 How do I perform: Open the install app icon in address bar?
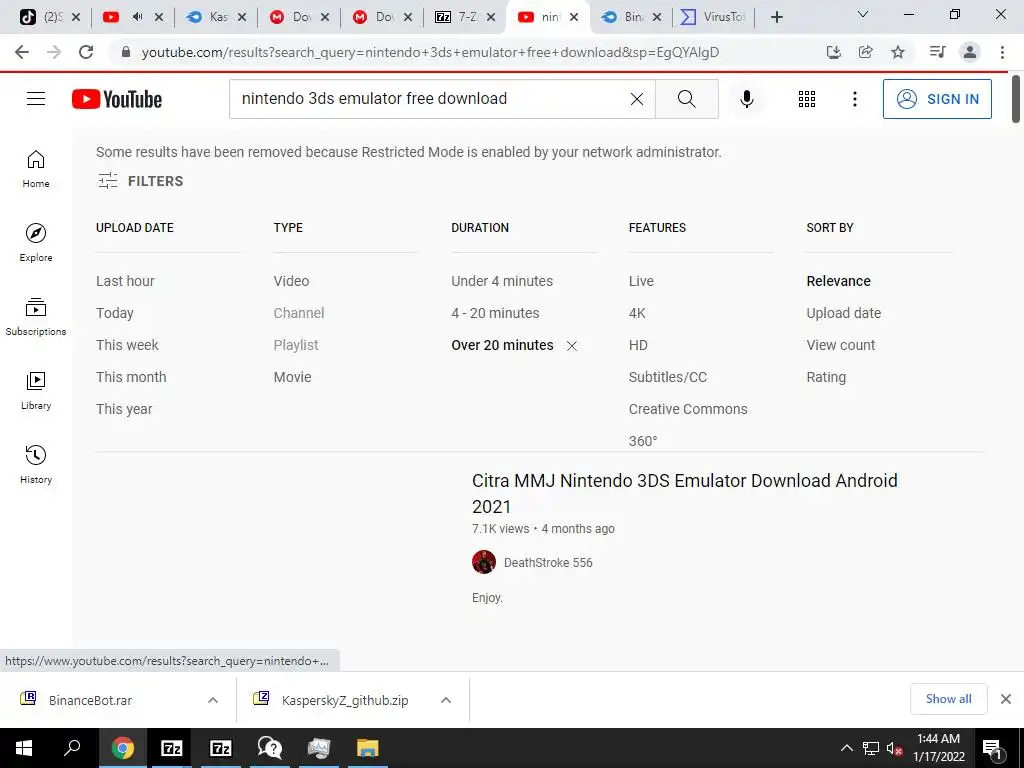[x=833, y=52]
